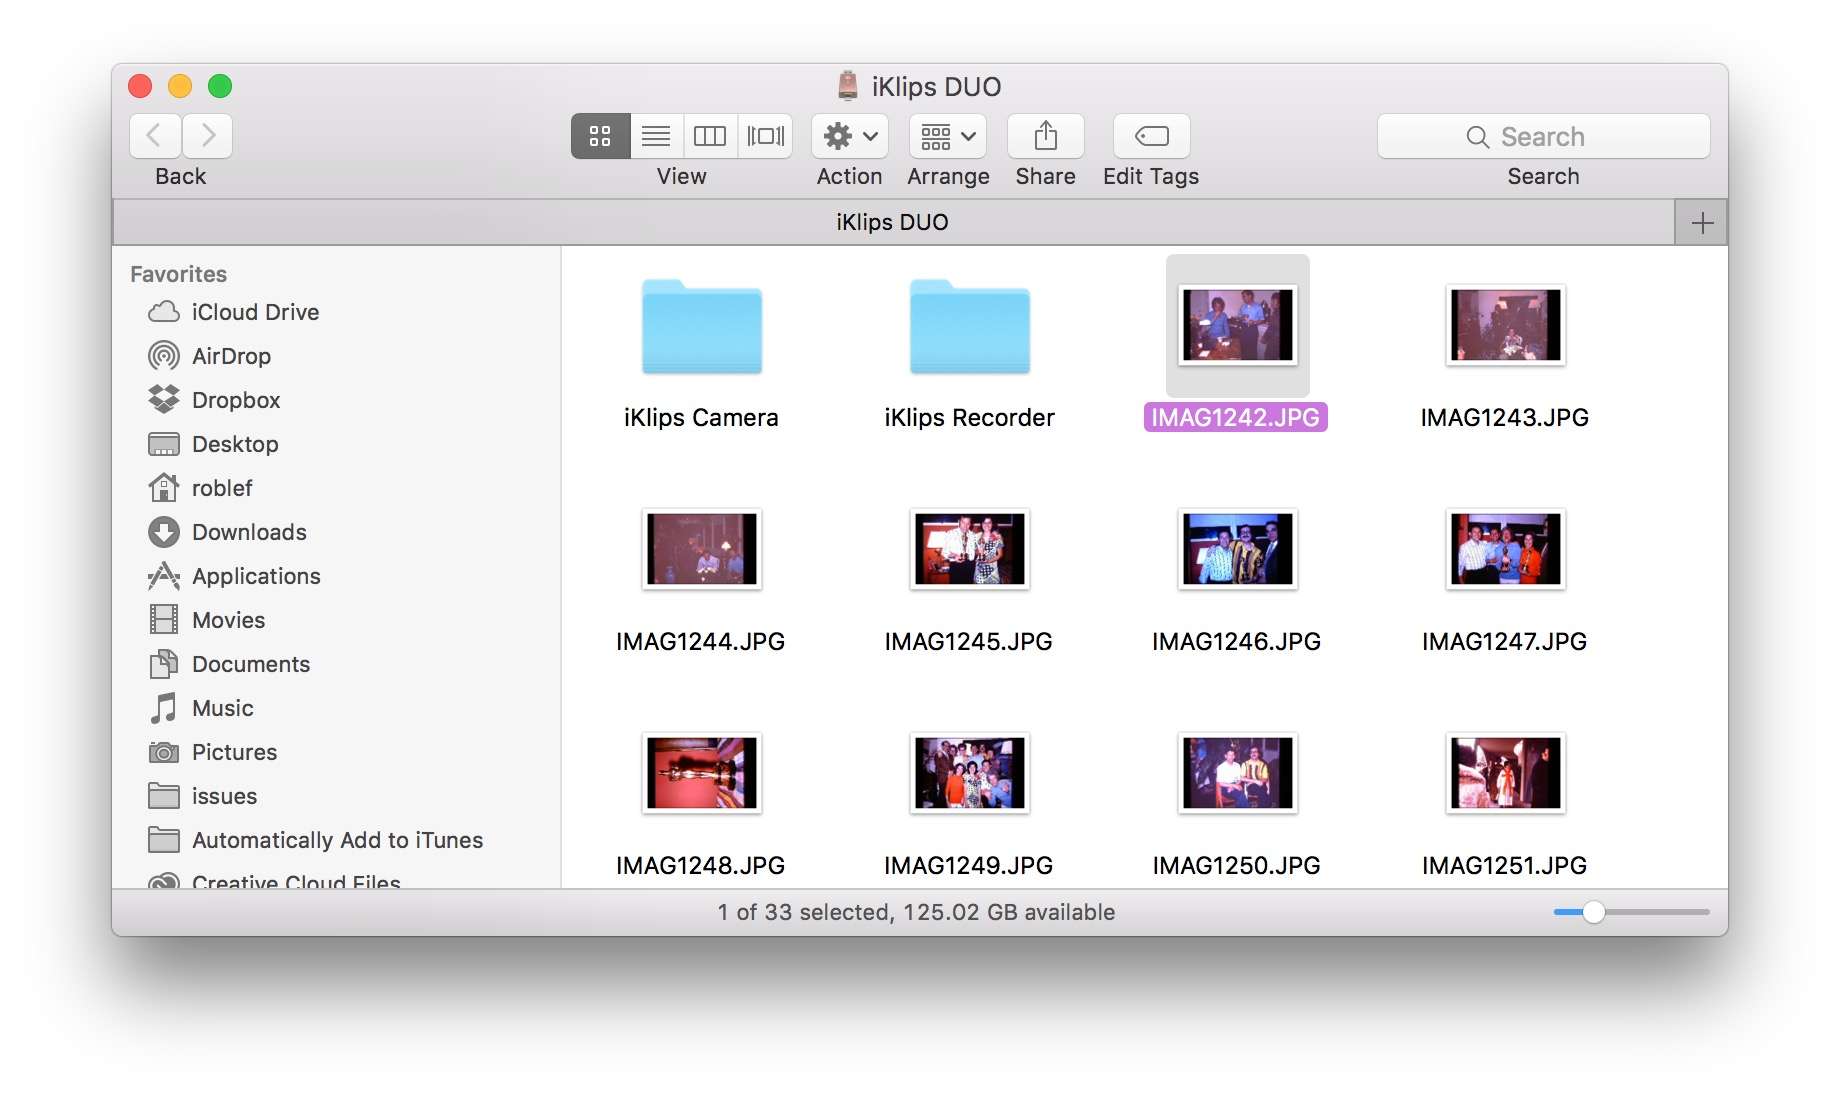Click the Share toolbar icon
1840x1096 pixels.
[x=1045, y=136]
